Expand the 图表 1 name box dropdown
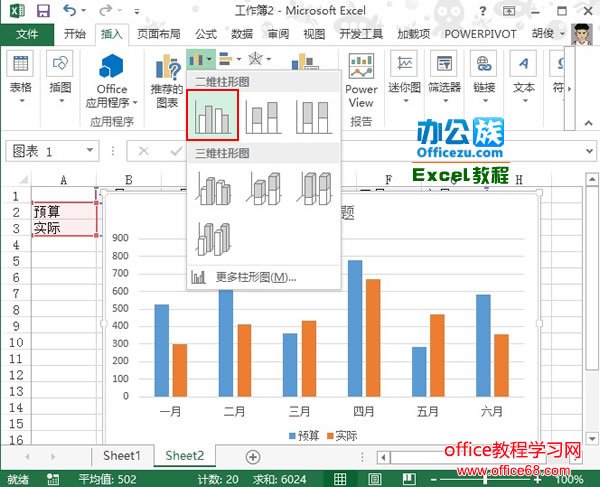 click(90, 150)
